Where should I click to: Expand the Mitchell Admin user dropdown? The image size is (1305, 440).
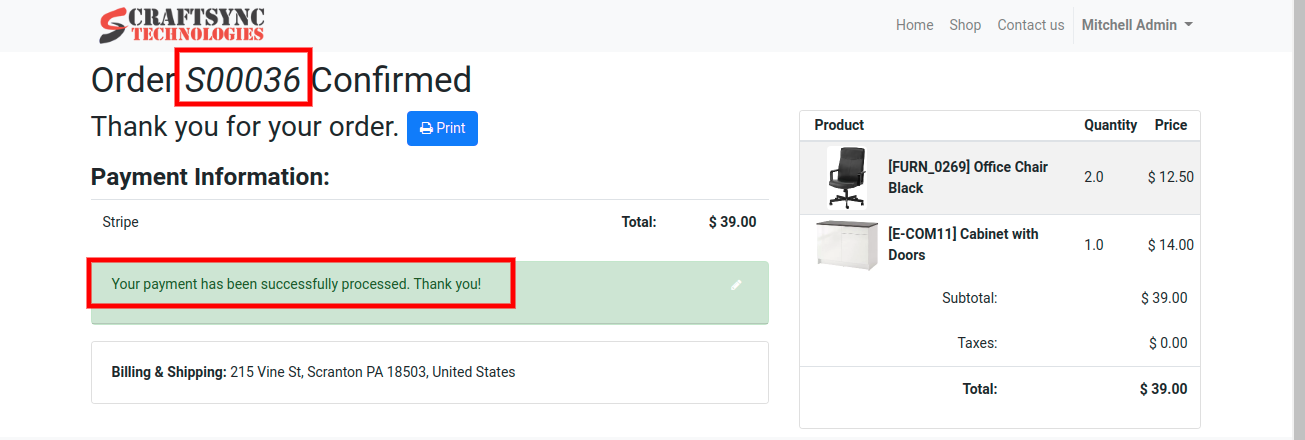click(x=1137, y=25)
